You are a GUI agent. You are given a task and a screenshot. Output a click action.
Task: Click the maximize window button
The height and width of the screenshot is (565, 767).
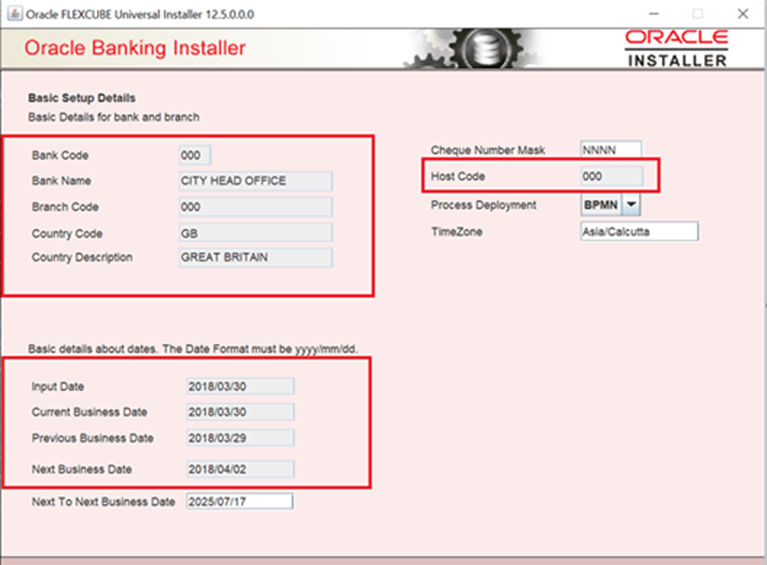click(x=698, y=14)
